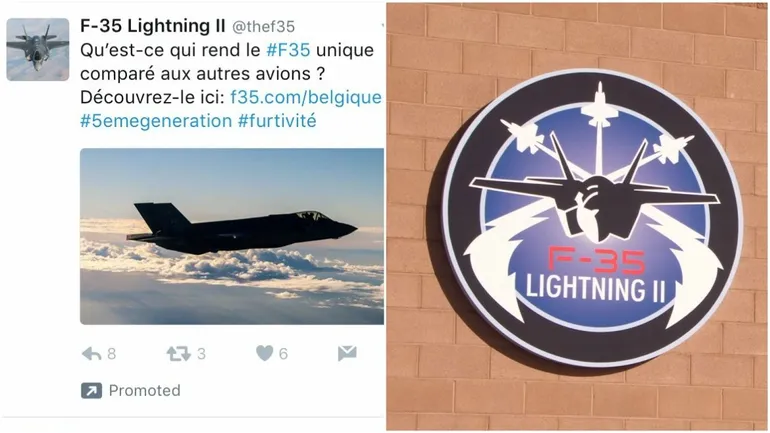Click the @thef35 handle
The width and height of the screenshot is (770, 433).
(263, 27)
